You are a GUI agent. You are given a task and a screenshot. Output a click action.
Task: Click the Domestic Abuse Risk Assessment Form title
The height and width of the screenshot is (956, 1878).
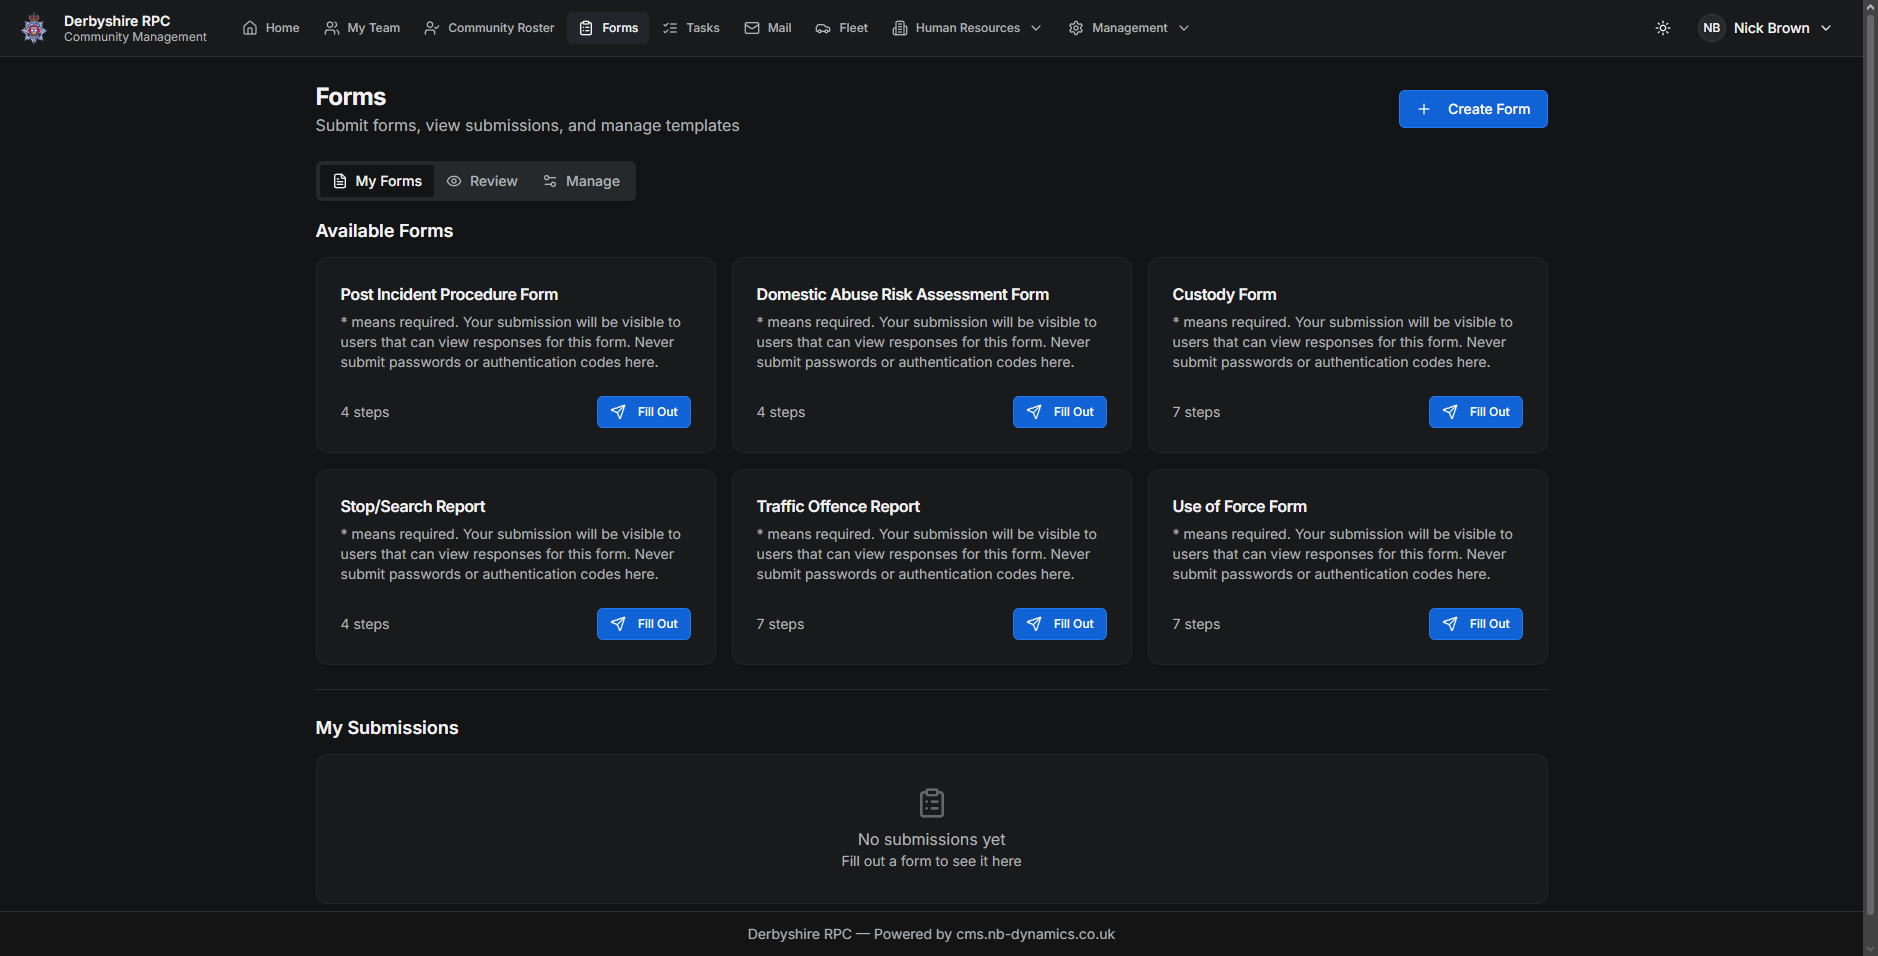[x=902, y=294]
